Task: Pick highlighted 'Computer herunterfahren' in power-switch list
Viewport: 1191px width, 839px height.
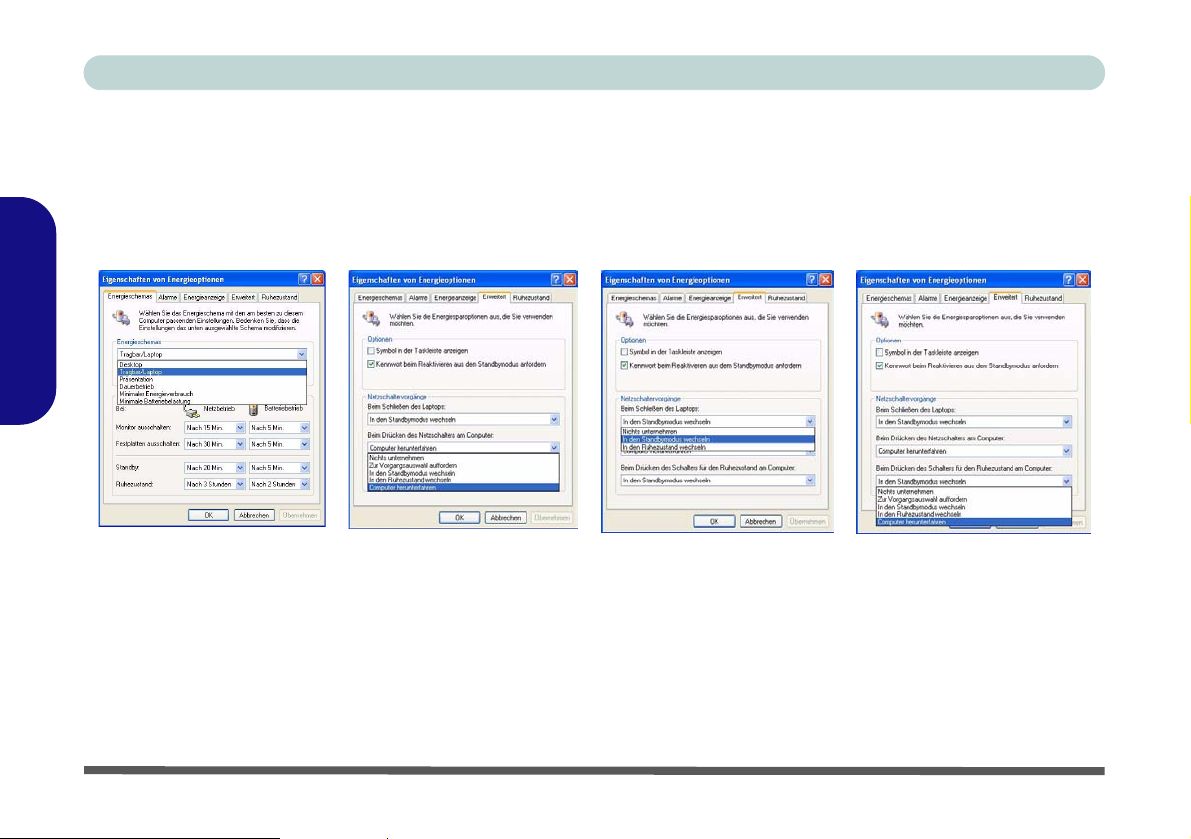Action: 463,487
